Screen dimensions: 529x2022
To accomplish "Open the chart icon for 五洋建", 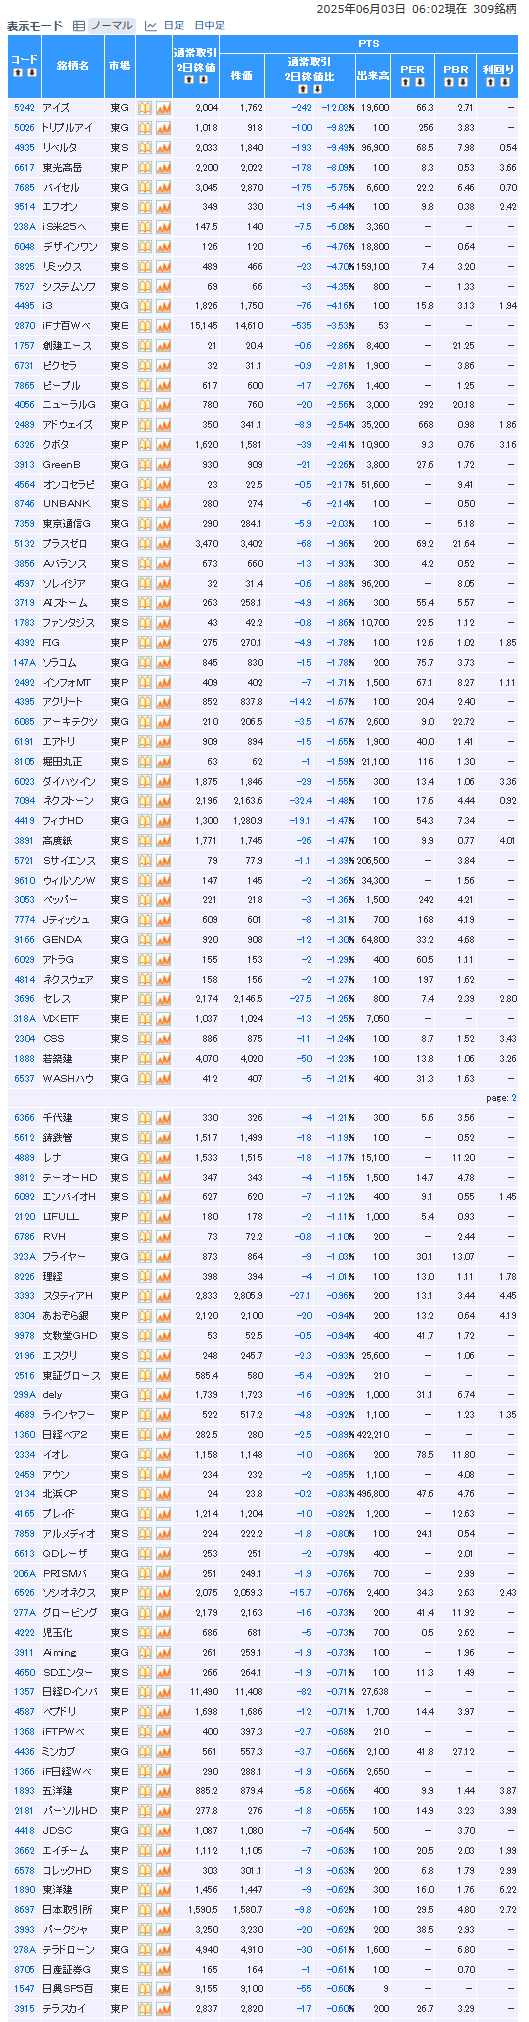I will point(163,1790).
